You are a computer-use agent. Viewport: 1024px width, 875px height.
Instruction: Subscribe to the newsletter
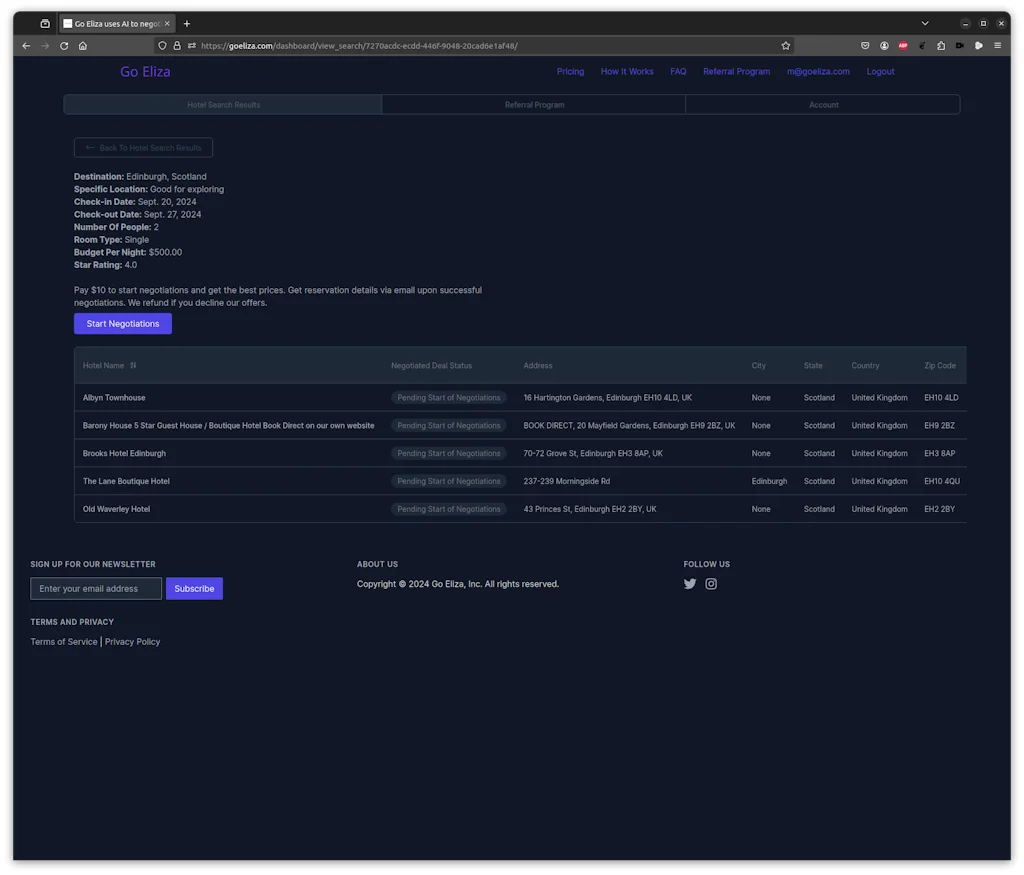(194, 589)
